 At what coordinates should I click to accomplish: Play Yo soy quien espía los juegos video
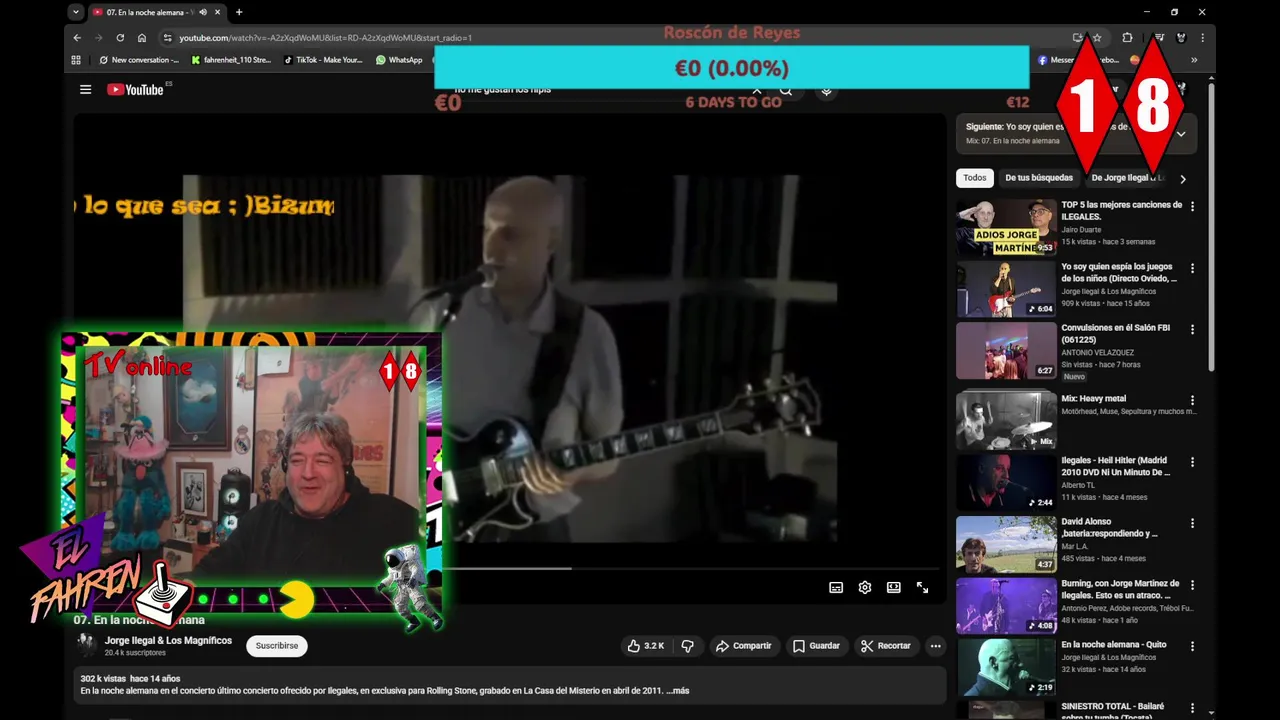point(1006,289)
